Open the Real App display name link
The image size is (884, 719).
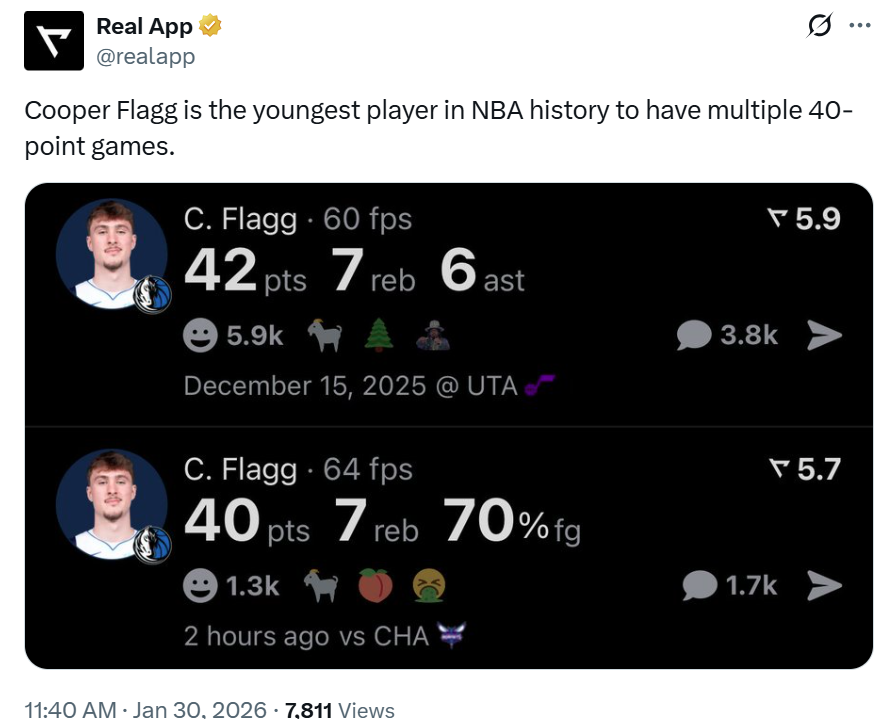click(144, 27)
